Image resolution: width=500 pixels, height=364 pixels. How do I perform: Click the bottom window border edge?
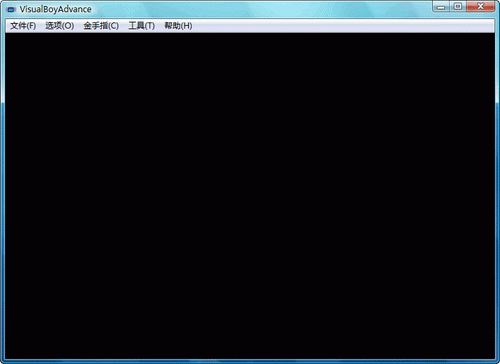click(x=250, y=361)
